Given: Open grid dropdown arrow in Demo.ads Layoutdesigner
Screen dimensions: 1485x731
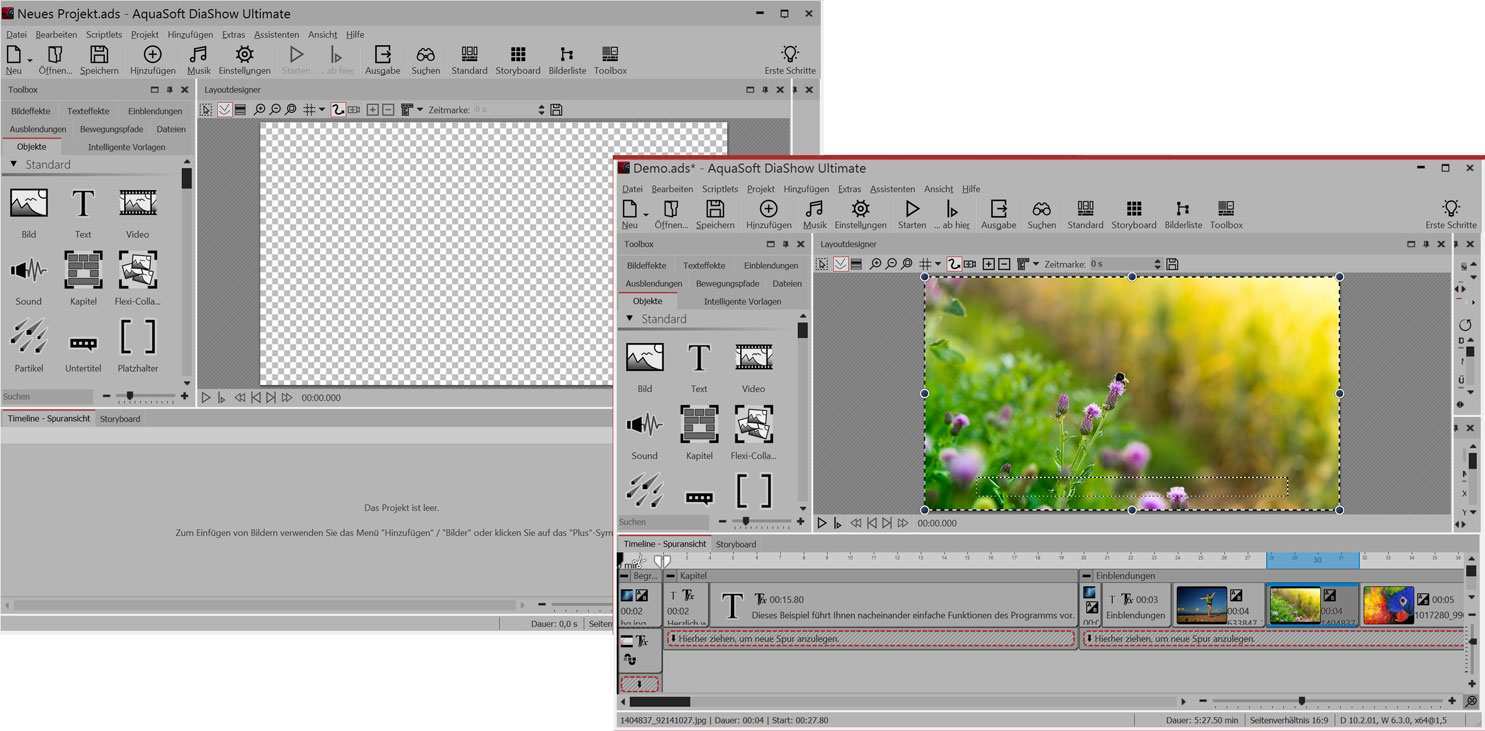Looking at the screenshot, I should (x=937, y=264).
